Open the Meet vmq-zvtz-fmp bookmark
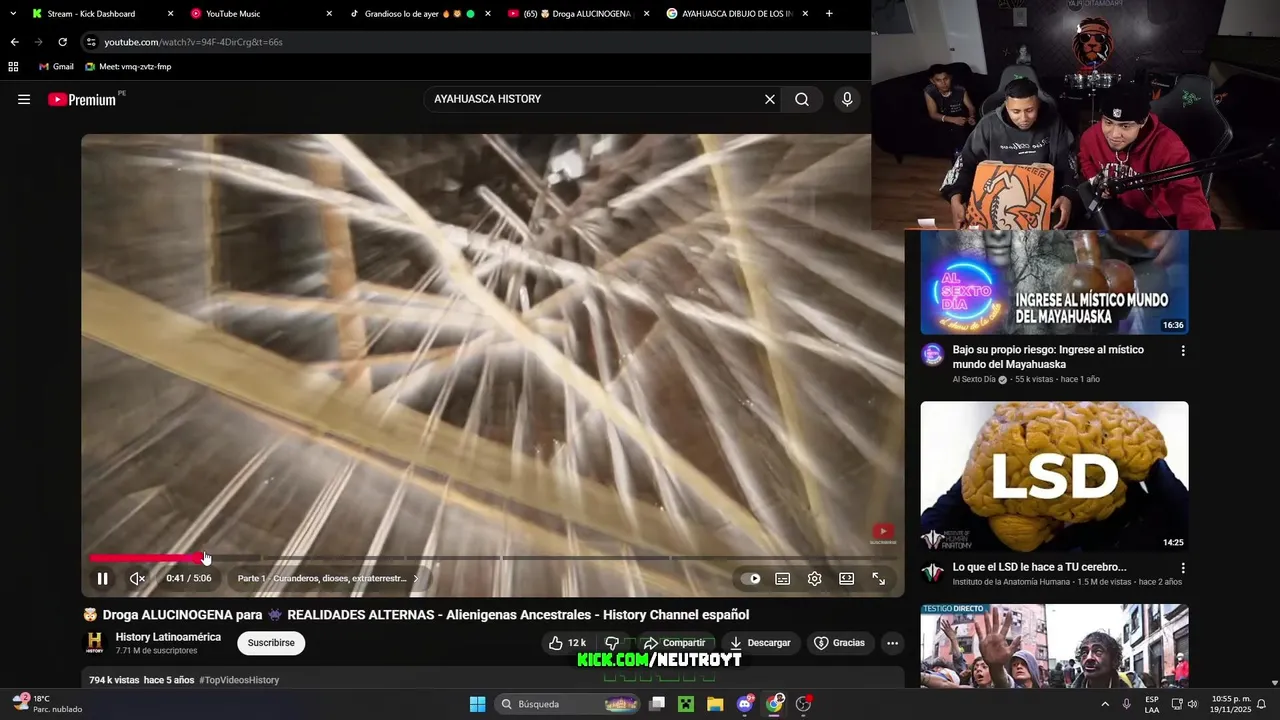1280x720 pixels. pos(128,67)
